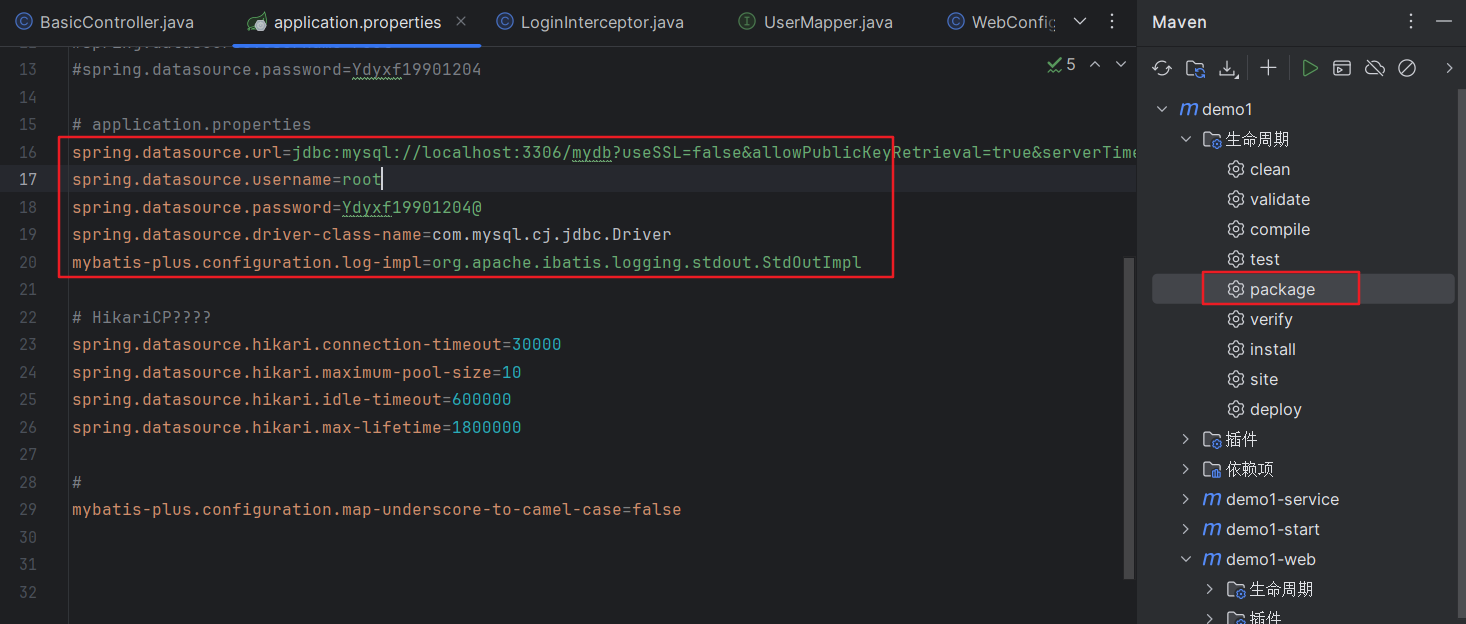The width and height of the screenshot is (1466, 624).
Task: Run the green Maven build arrow
Action: (1311, 68)
